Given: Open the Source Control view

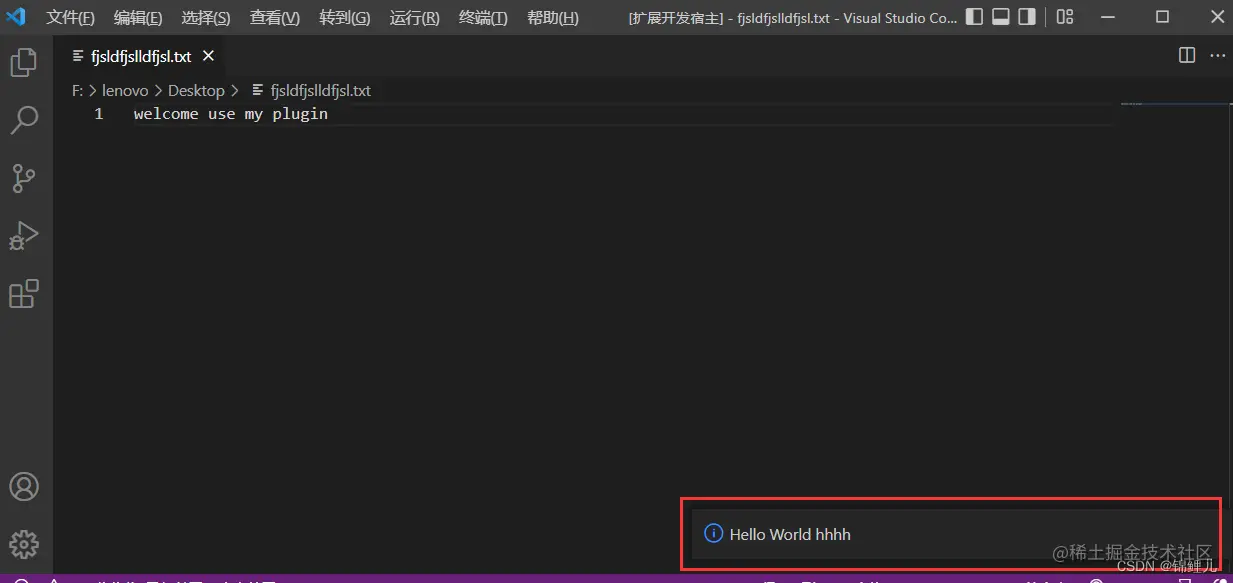Looking at the screenshot, I should (x=24, y=179).
